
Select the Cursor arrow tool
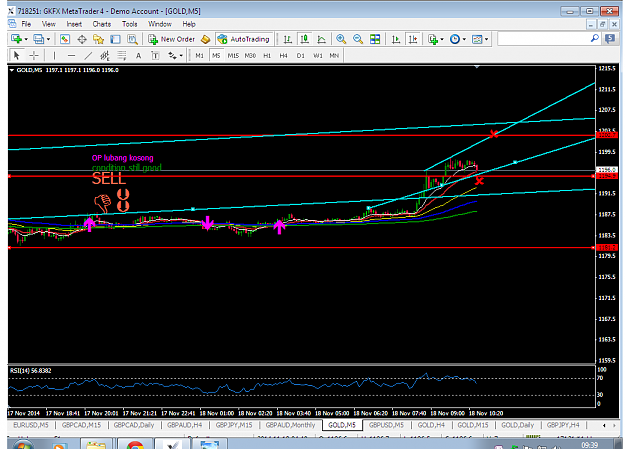(16, 56)
